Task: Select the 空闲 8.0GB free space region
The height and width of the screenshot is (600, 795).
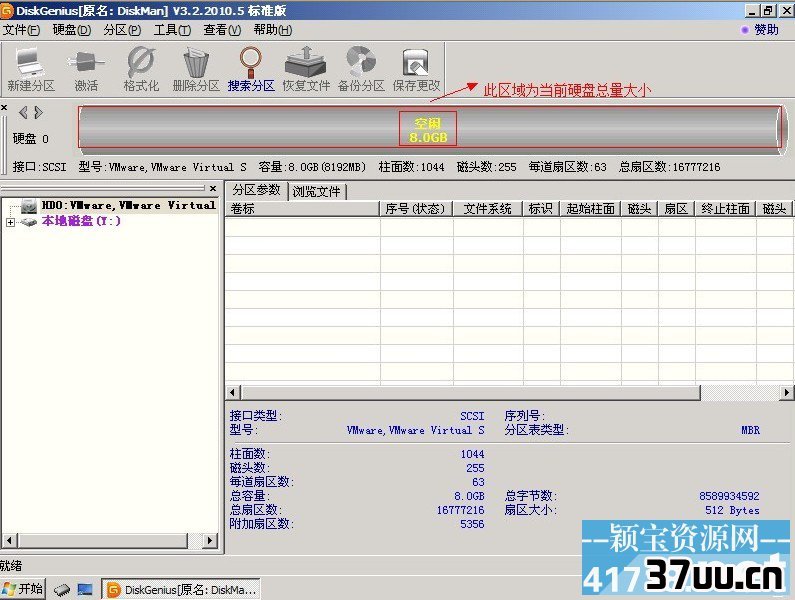Action: coord(428,130)
